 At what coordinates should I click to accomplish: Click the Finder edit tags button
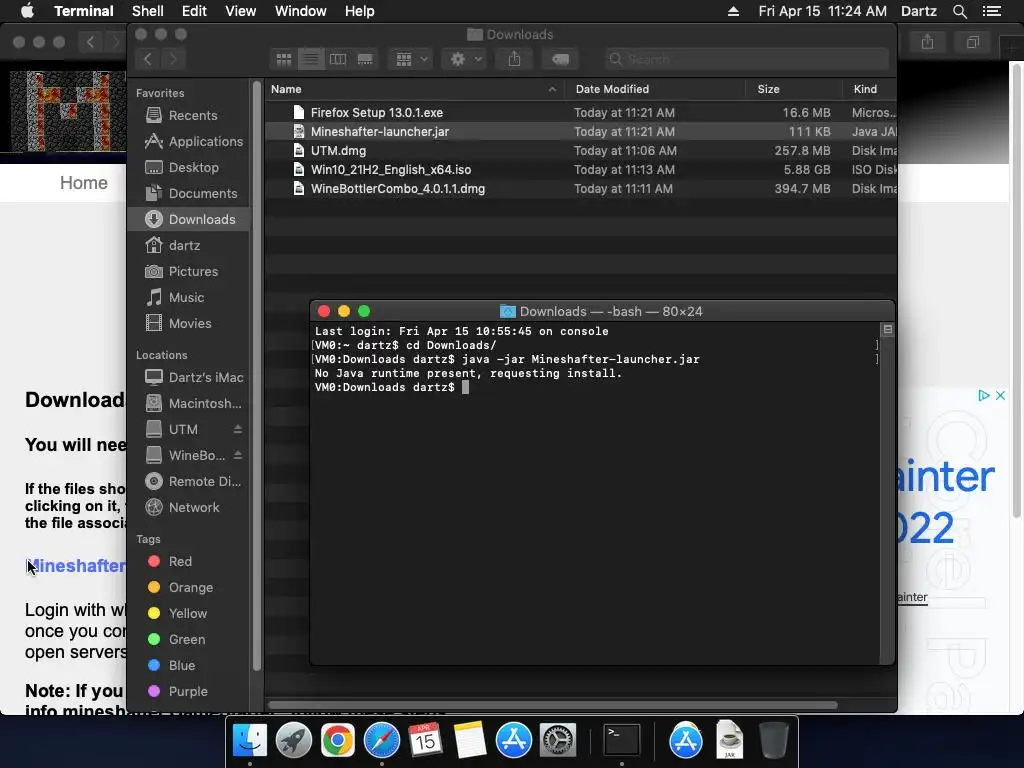coord(560,59)
